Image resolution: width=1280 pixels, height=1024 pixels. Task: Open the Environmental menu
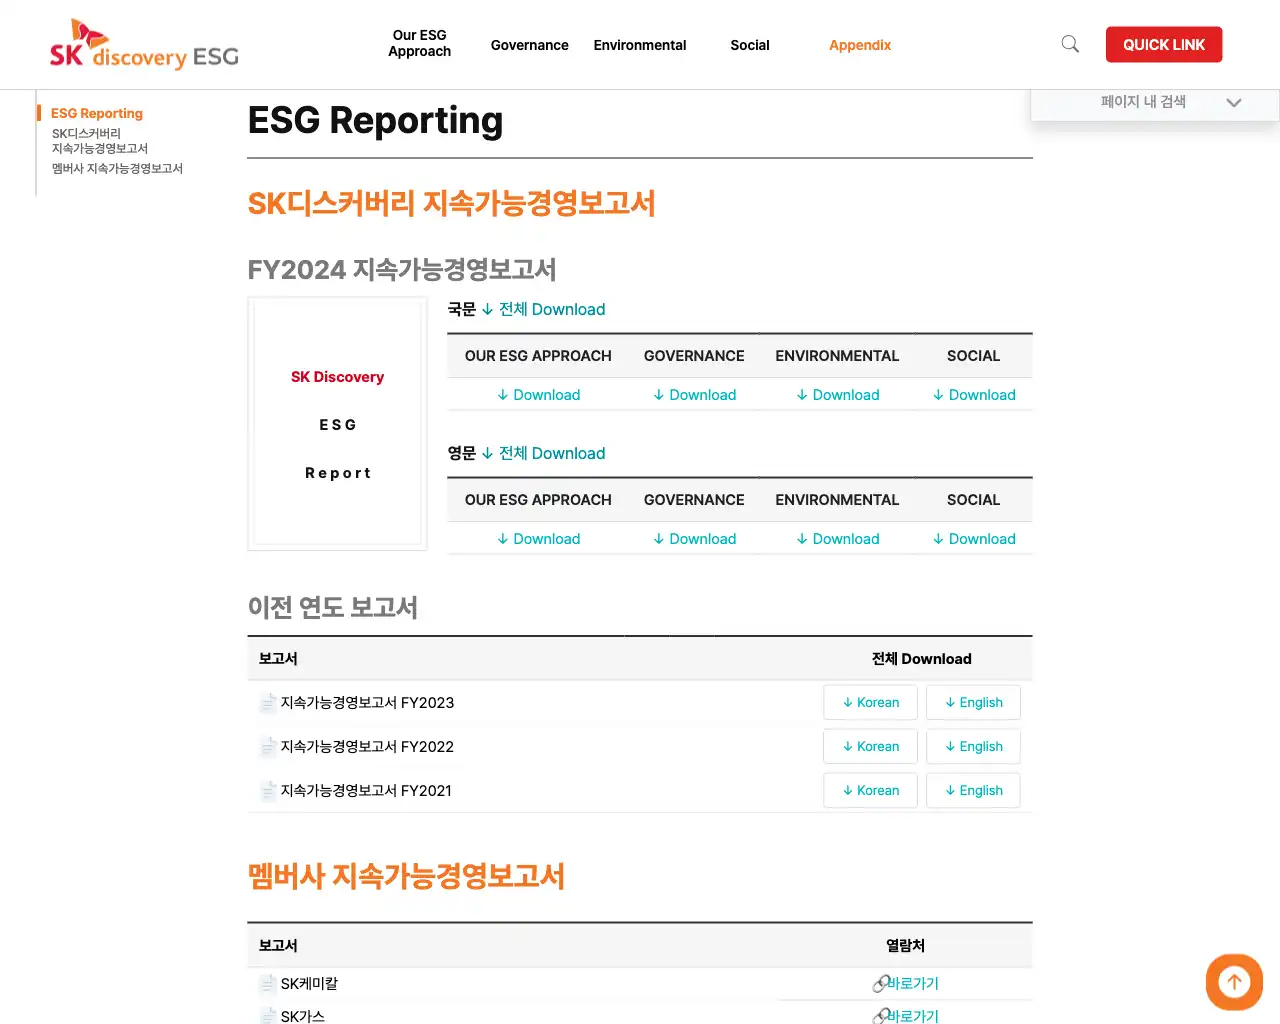(x=640, y=45)
